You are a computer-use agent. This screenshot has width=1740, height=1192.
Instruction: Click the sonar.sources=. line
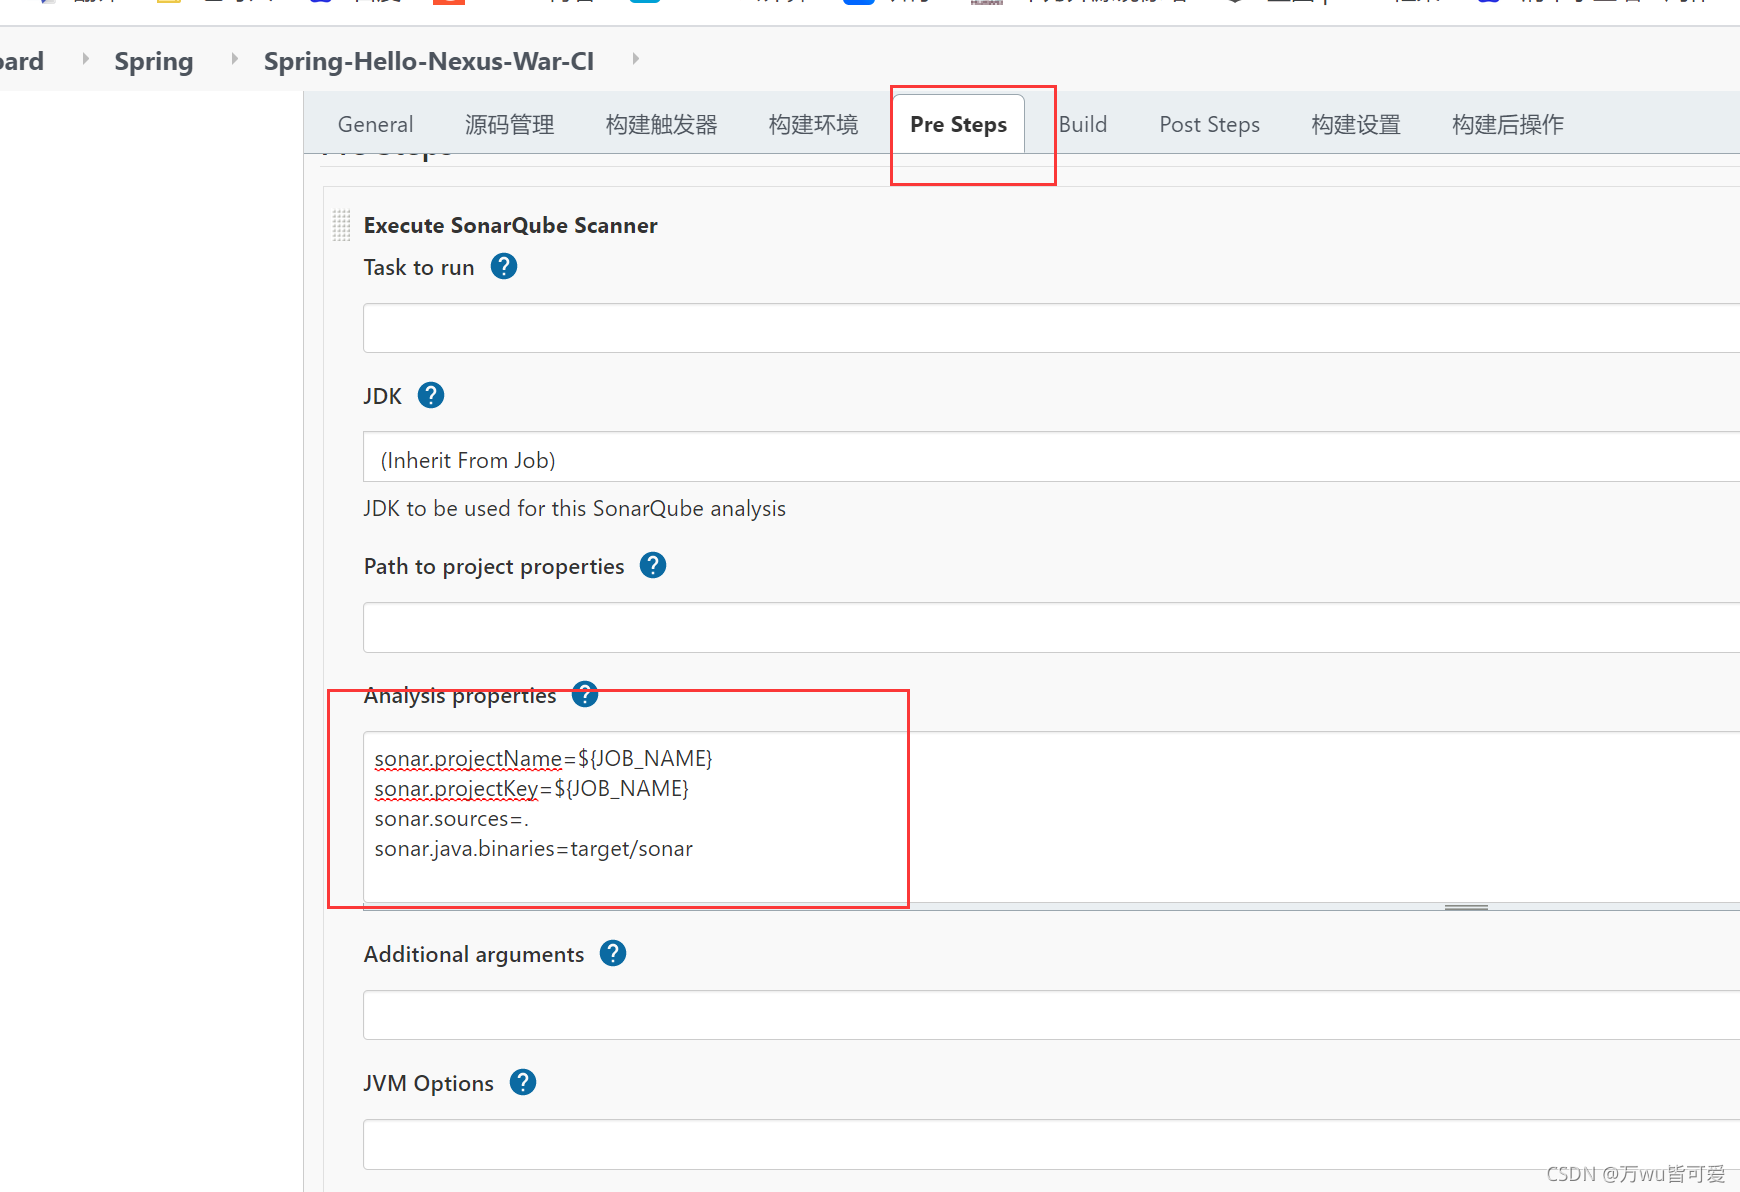point(451,819)
